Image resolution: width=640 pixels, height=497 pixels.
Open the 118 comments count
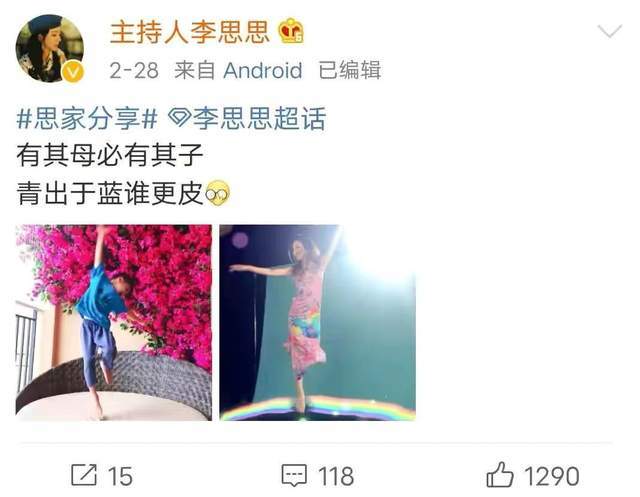(336, 476)
